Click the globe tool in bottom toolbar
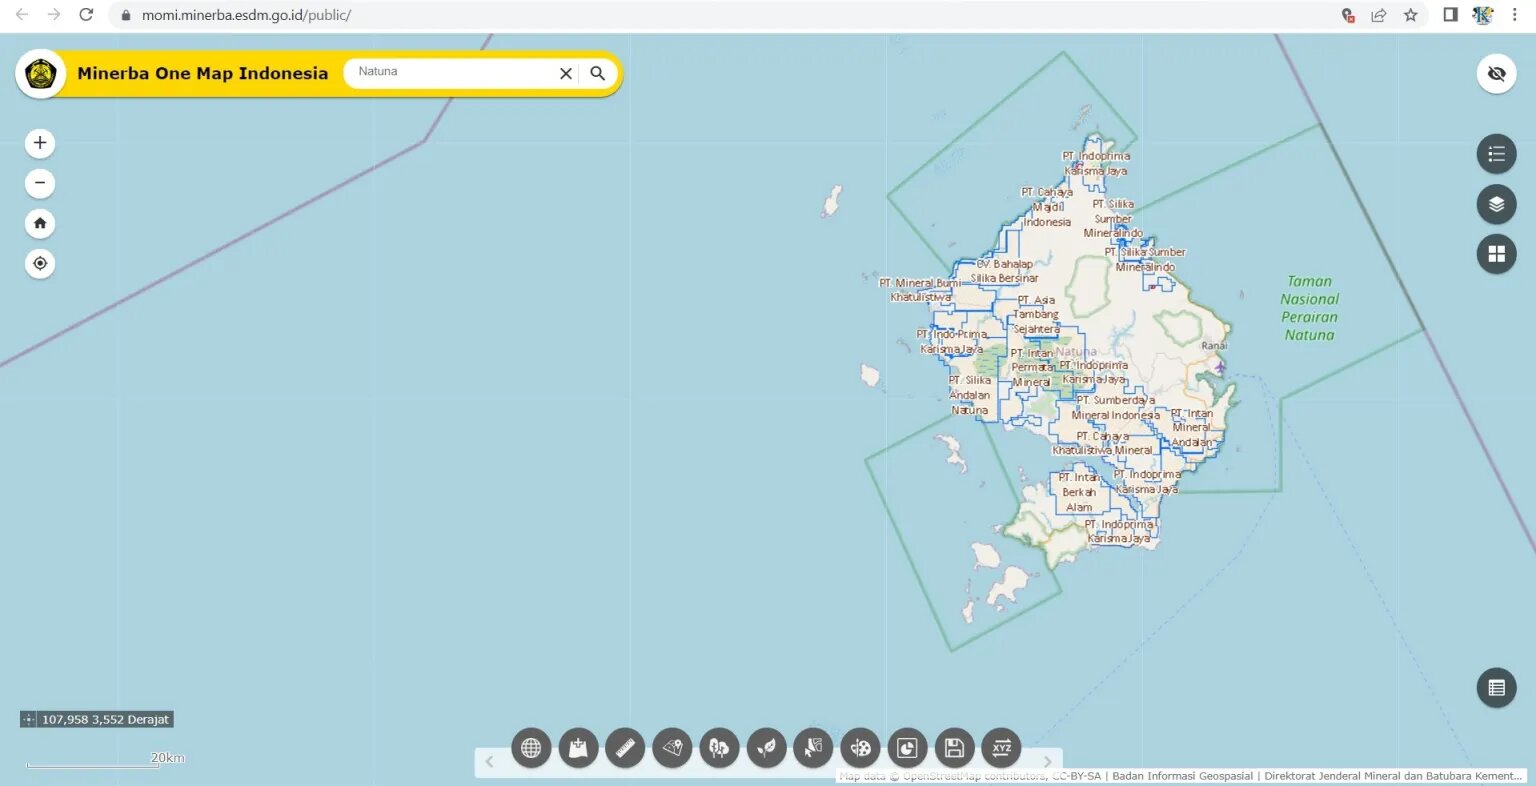The image size is (1536, 786). tap(531, 748)
